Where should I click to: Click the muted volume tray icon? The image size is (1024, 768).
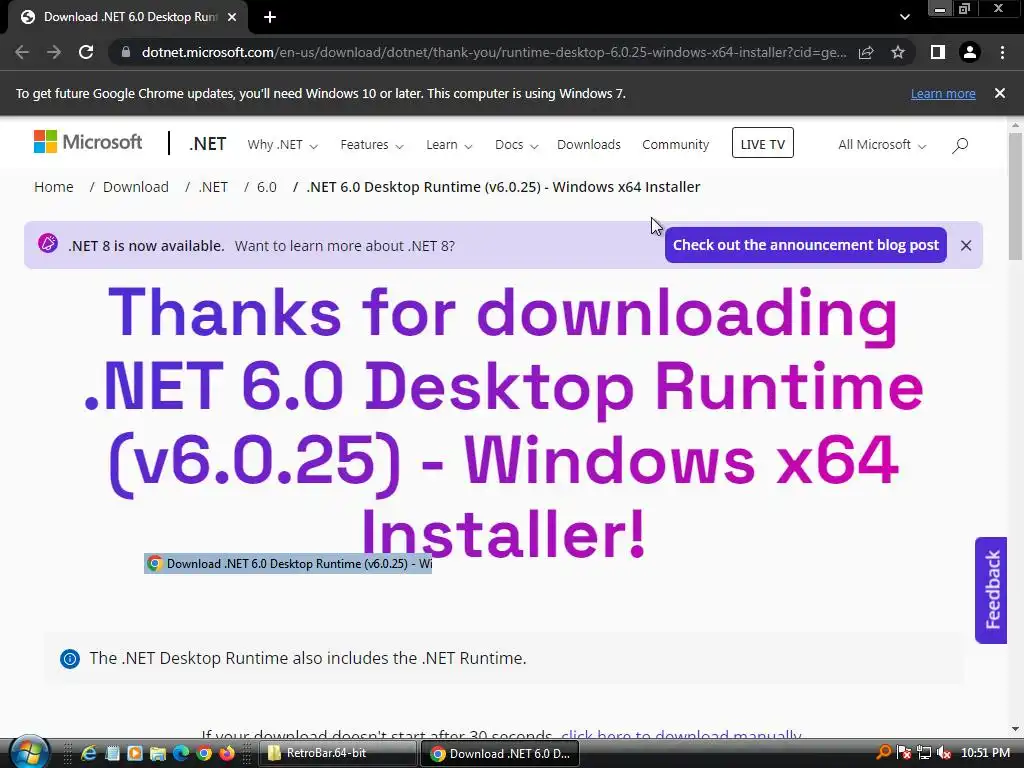tap(944, 753)
